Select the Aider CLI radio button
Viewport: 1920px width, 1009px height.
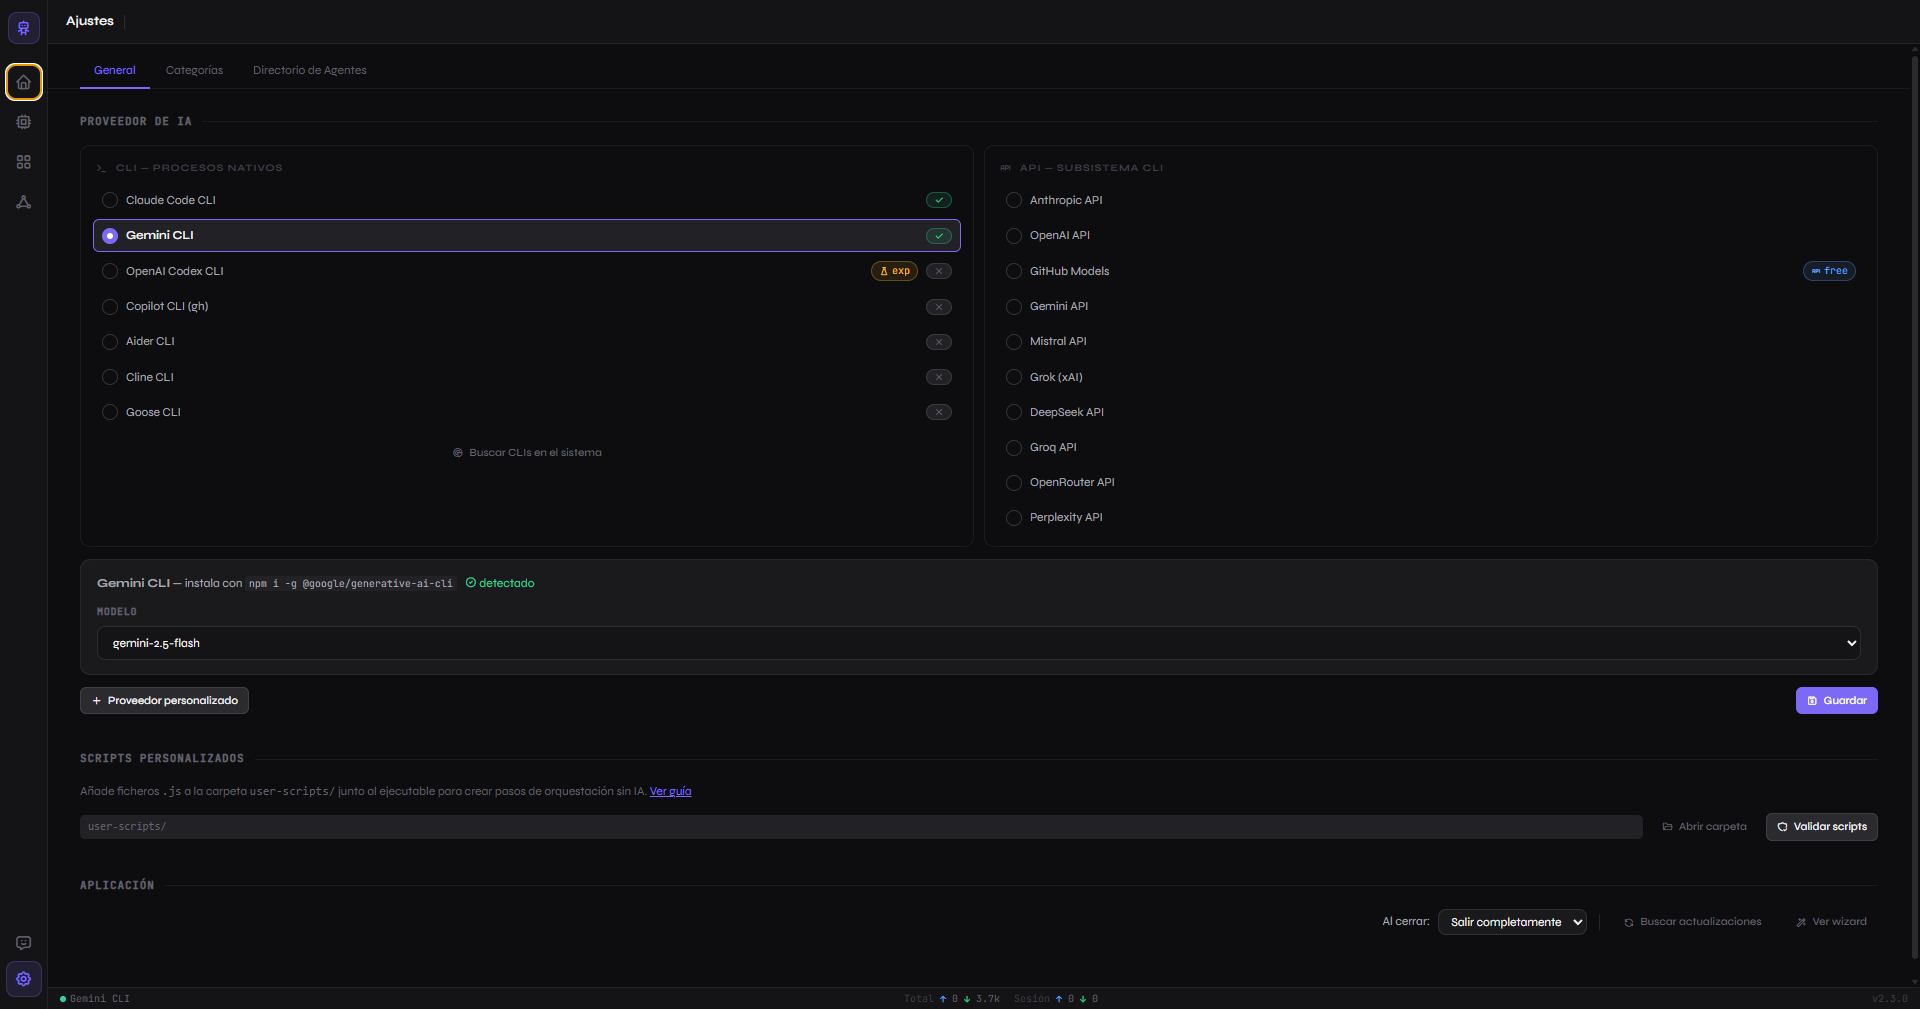coord(110,342)
